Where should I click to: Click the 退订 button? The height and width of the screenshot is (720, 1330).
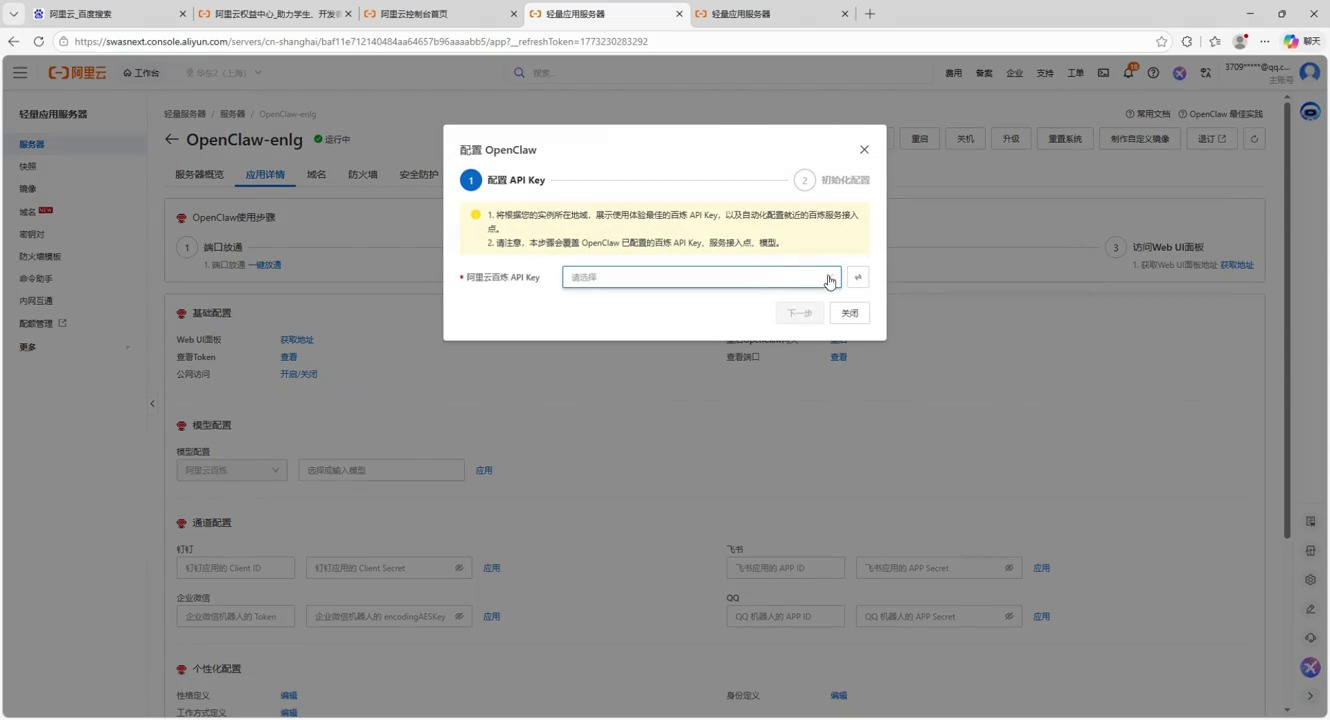point(1212,139)
